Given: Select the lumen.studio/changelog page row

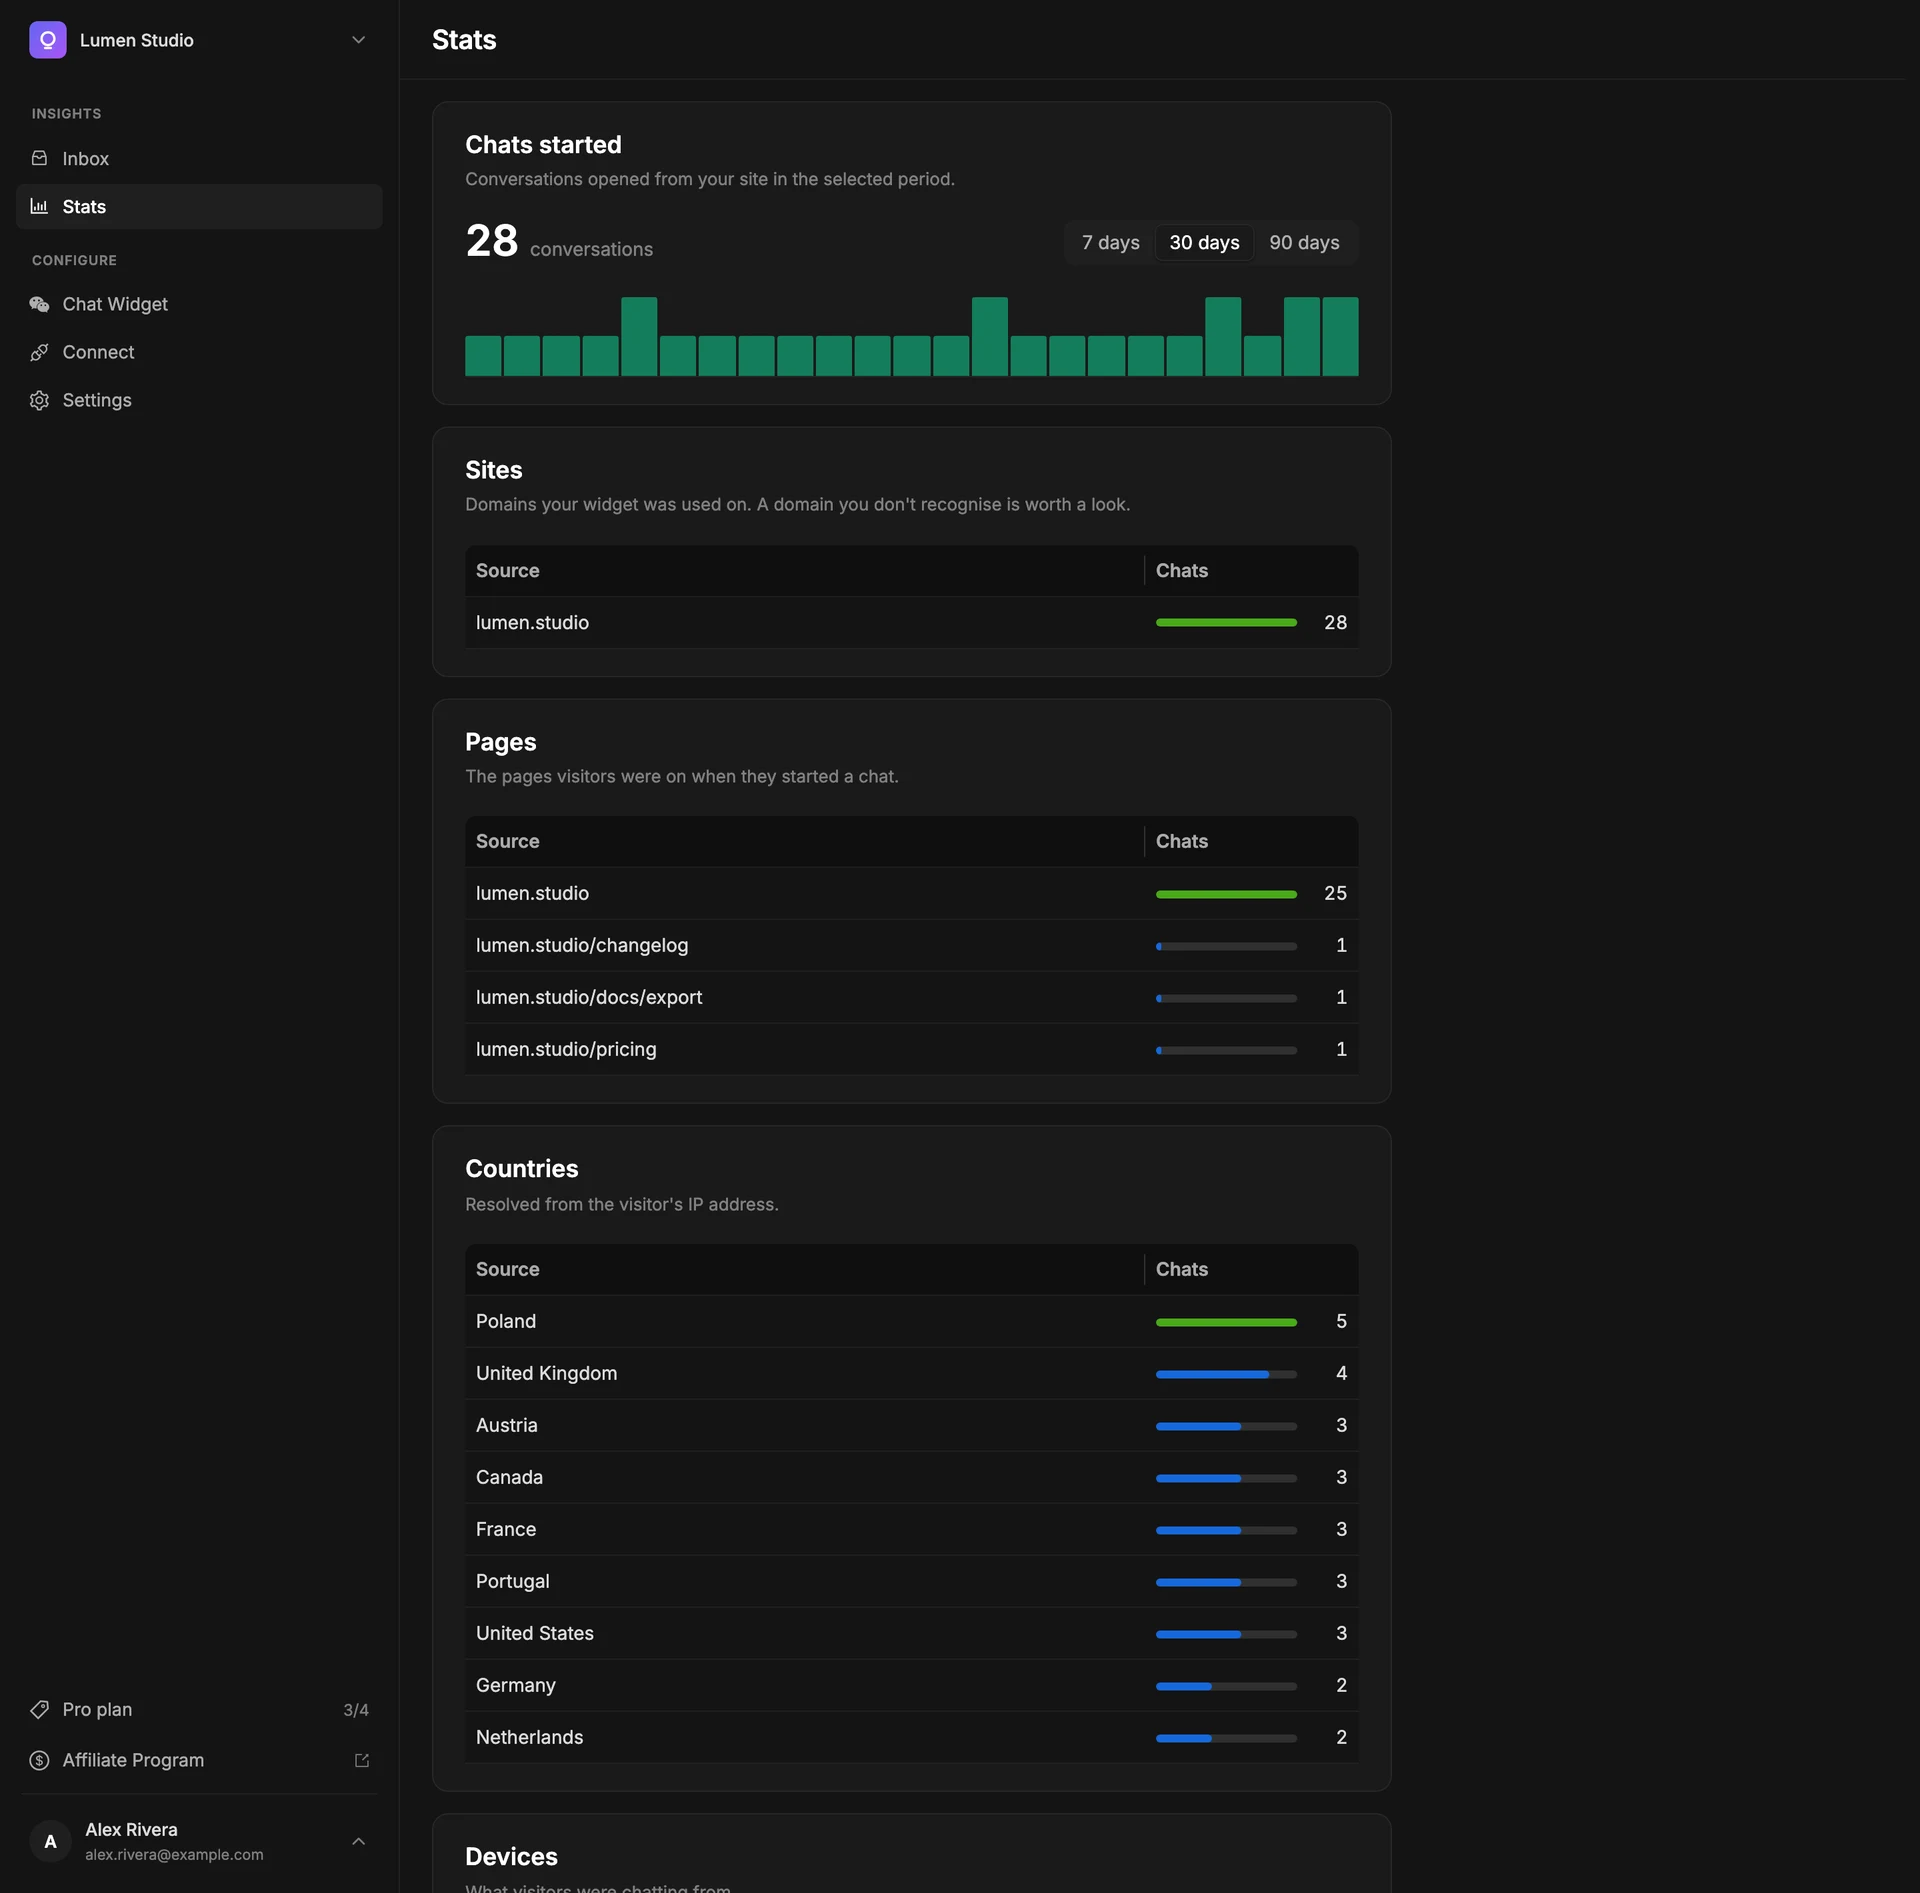Looking at the screenshot, I should 911,945.
